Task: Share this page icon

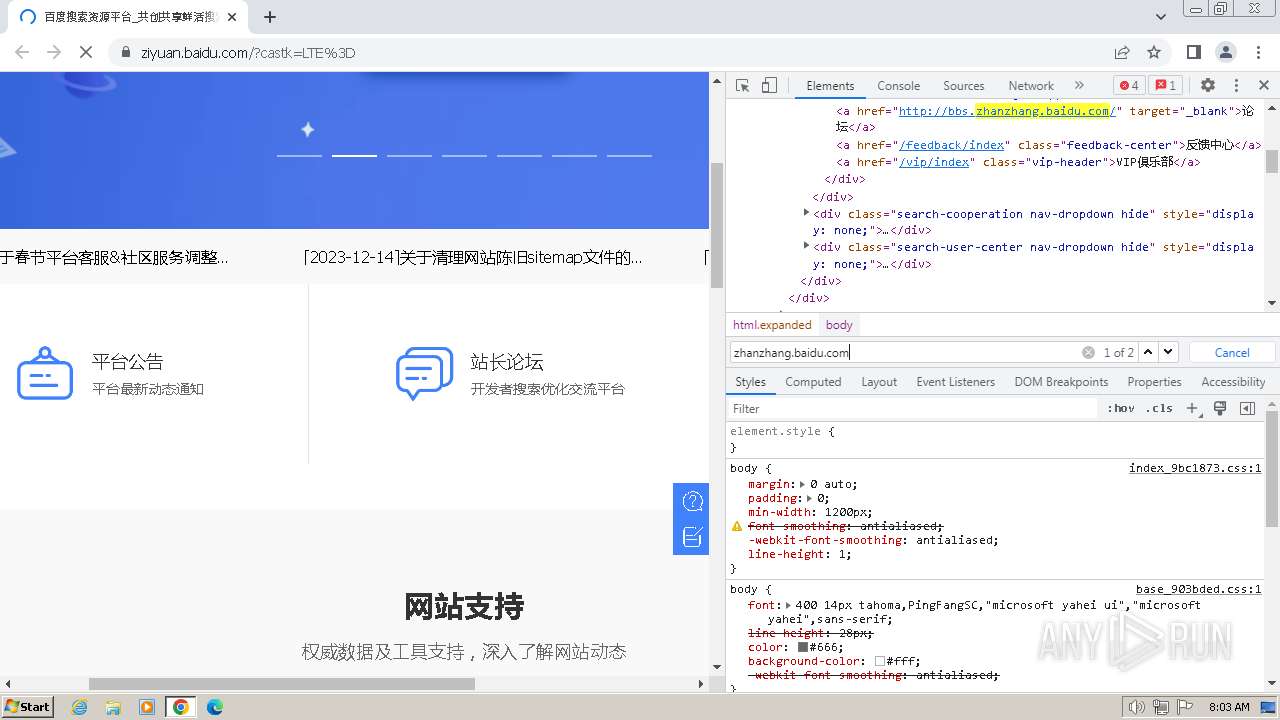Action: [x=1122, y=52]
